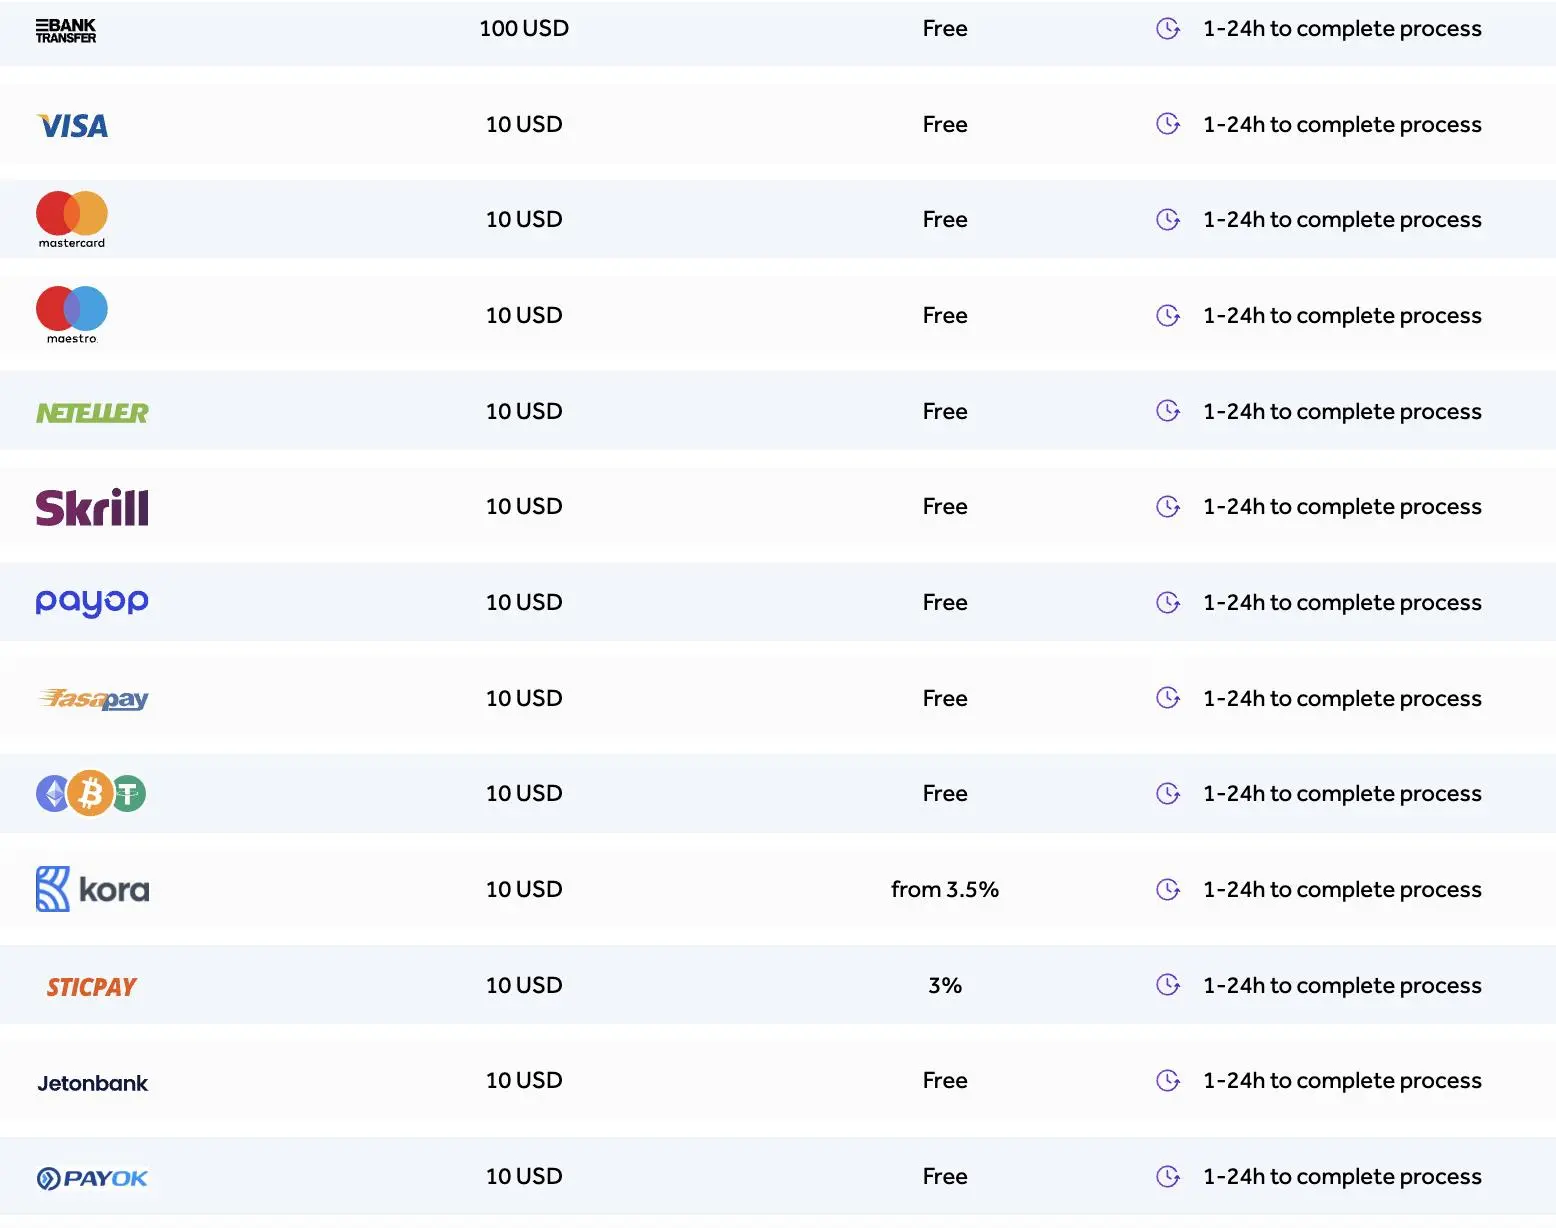Select the VISA logo
The height and width of the screenshot is (1228, 1556).
72,125
